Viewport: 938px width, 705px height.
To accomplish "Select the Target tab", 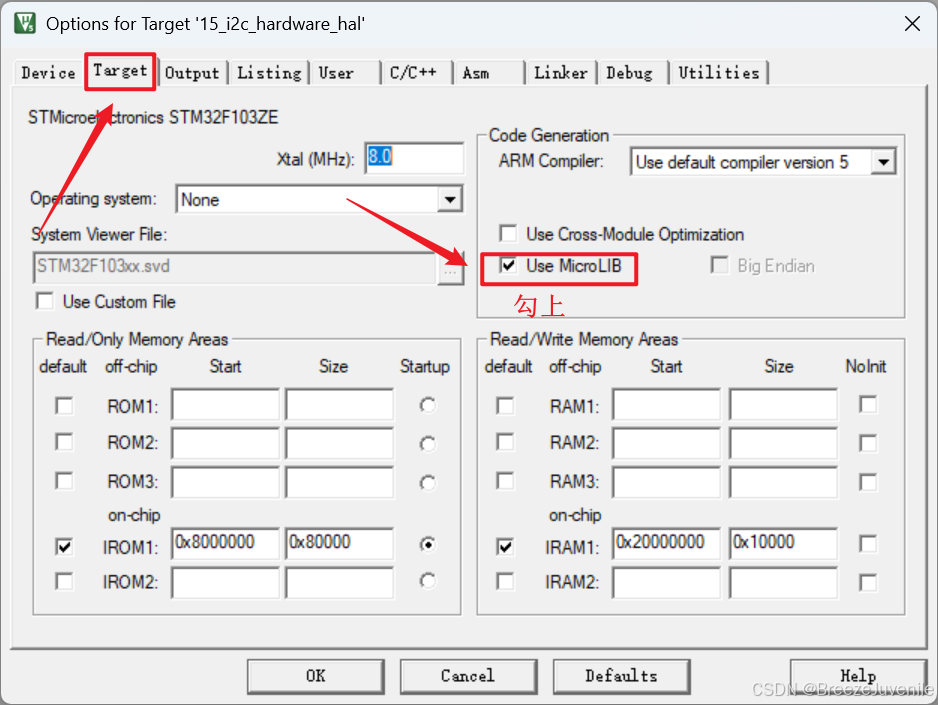I will pos(120,71).
